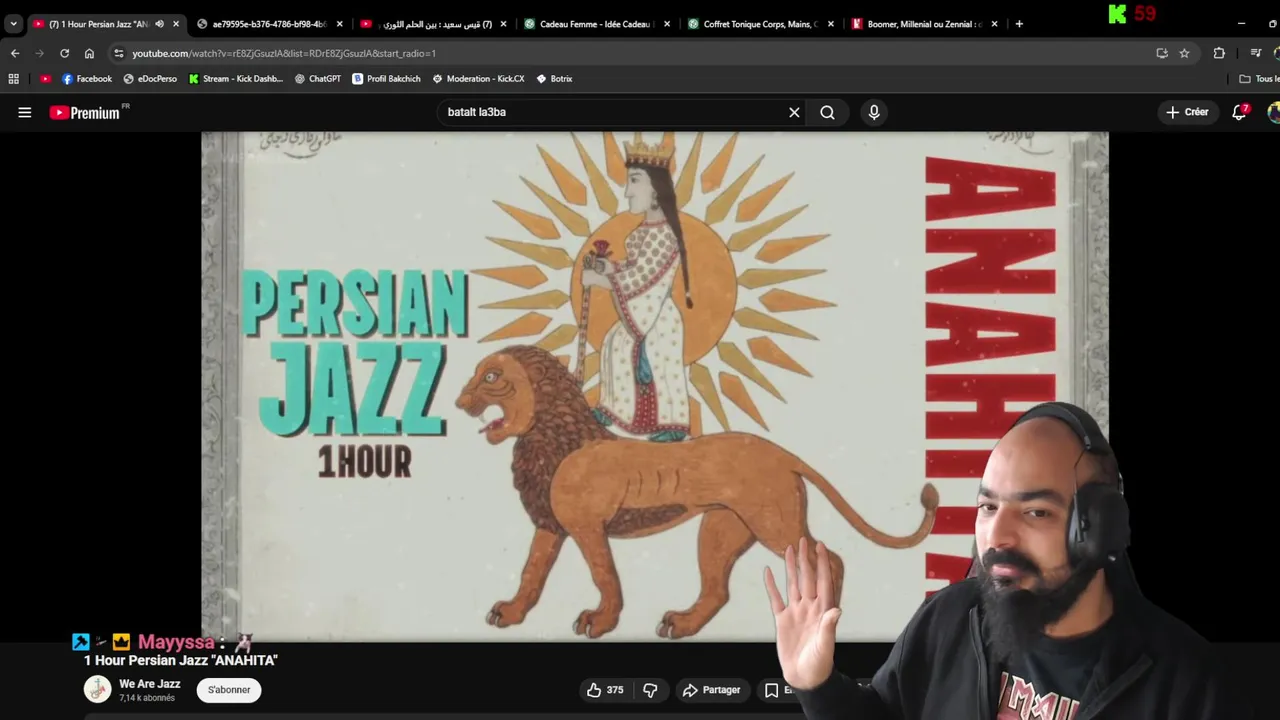Image resolution: width=1280 pixels, height=720 pixels.
Task: Go back with browser back arrow
Action: (x=15, y=53)
